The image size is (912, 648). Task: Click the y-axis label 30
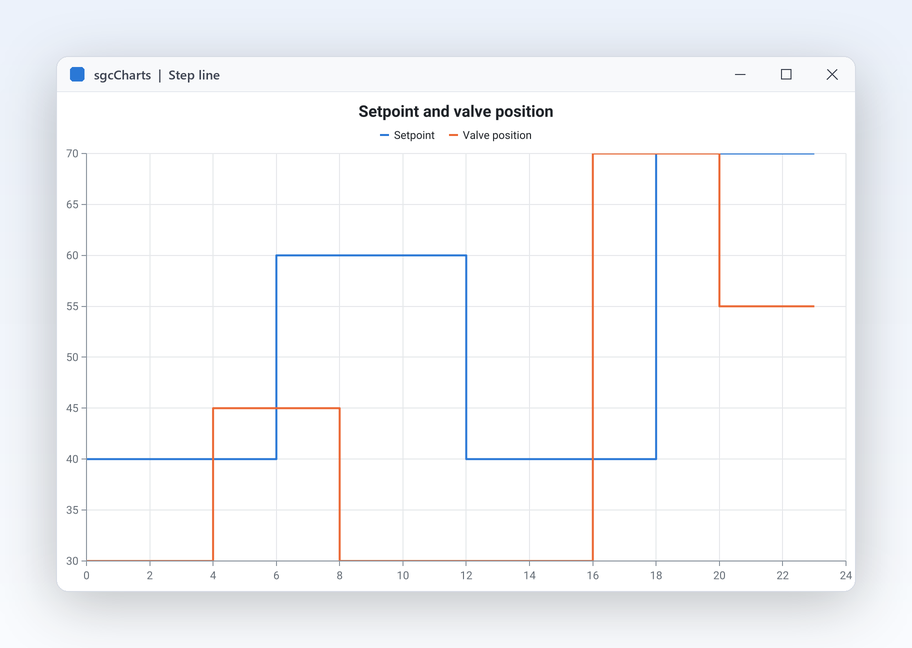tap(72, 561)
